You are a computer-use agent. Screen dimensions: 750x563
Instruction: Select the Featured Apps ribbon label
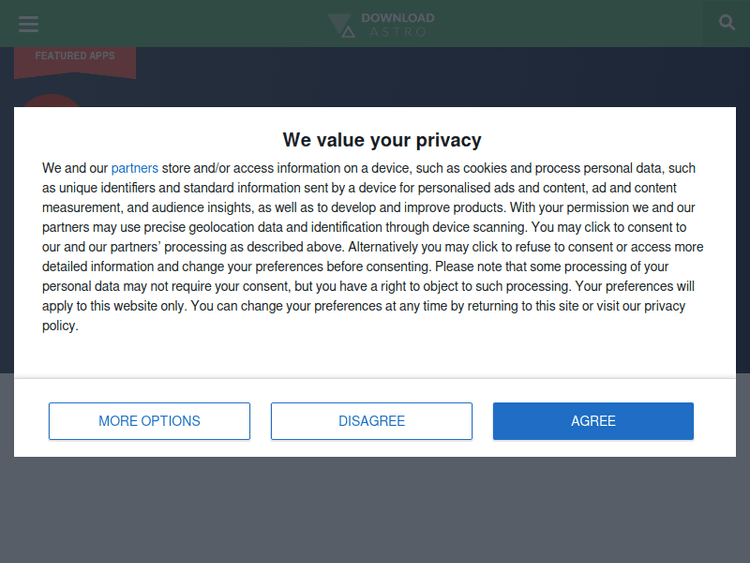(75, 56)
